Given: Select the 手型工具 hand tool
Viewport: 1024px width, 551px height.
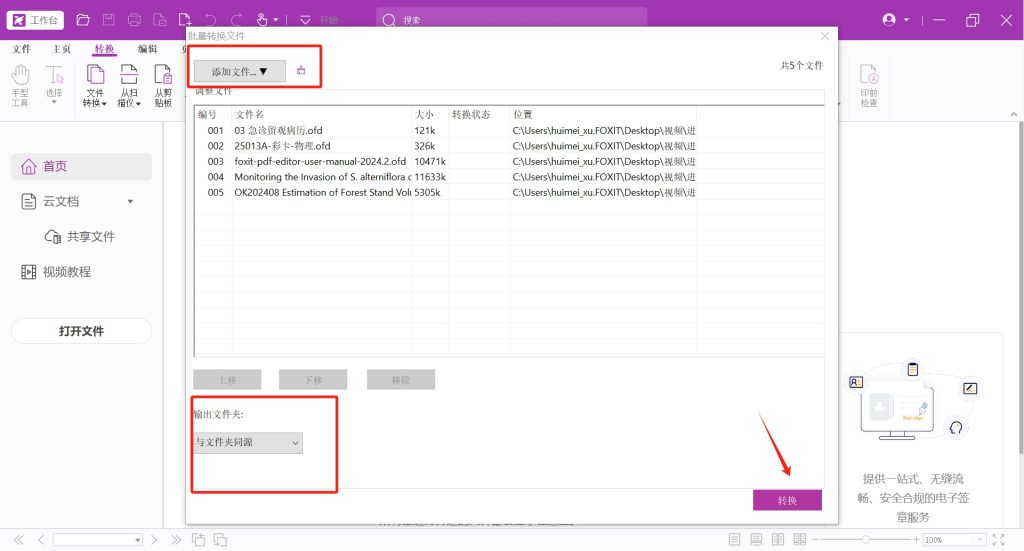Looking at the screenshot, I should click(x=21, y=85).
